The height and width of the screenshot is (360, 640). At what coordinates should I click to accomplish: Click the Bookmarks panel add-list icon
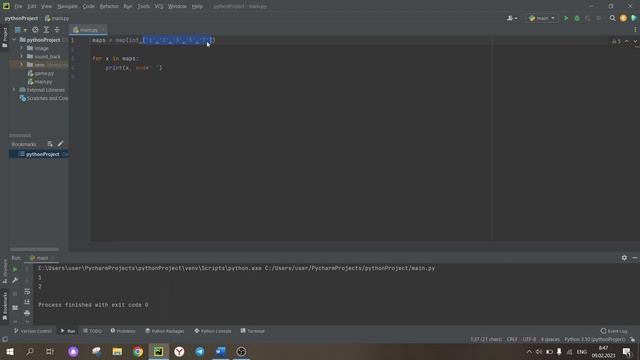50,144
